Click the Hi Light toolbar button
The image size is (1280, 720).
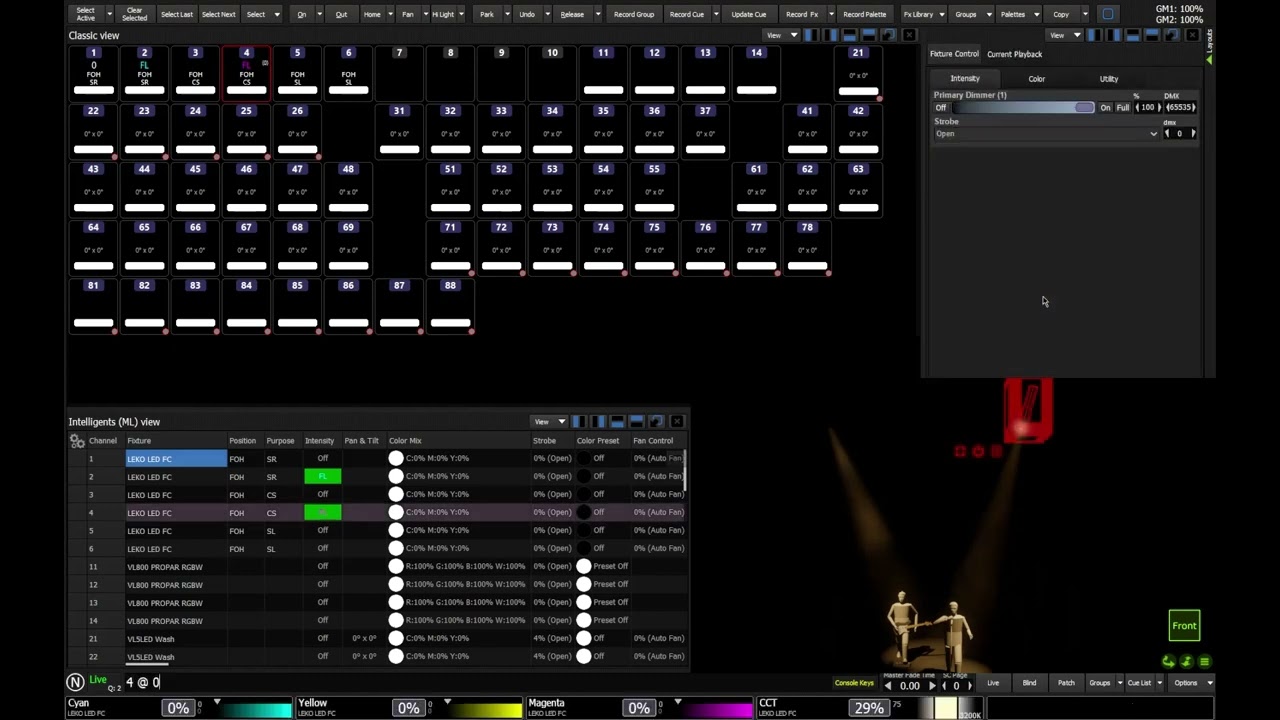[443, 14]
